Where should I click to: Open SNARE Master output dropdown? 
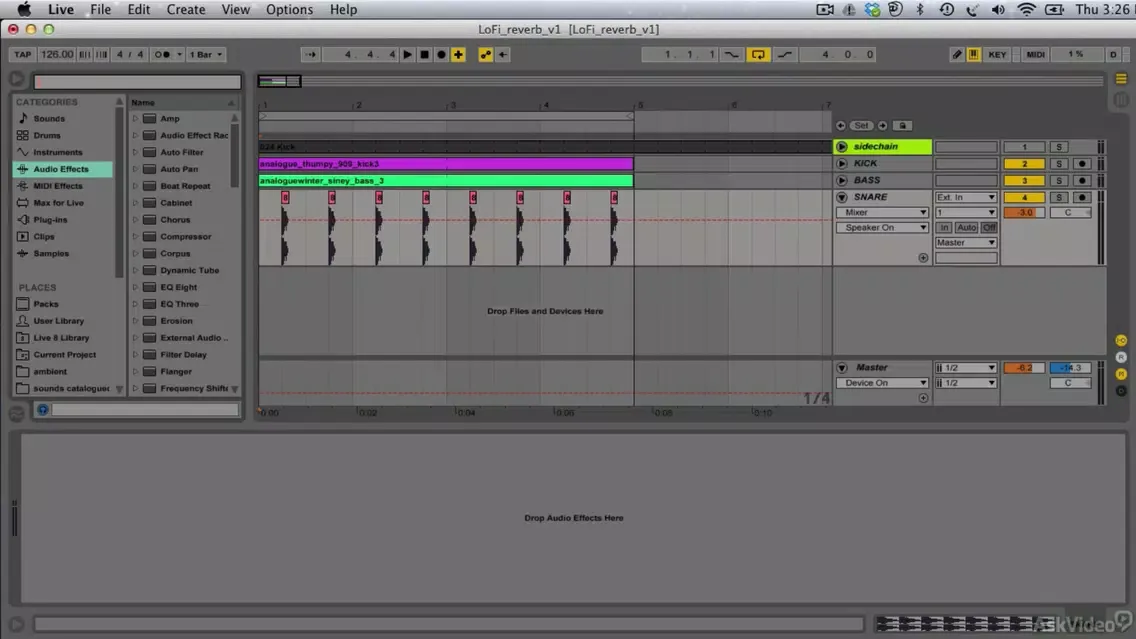[x=966, y=243]
